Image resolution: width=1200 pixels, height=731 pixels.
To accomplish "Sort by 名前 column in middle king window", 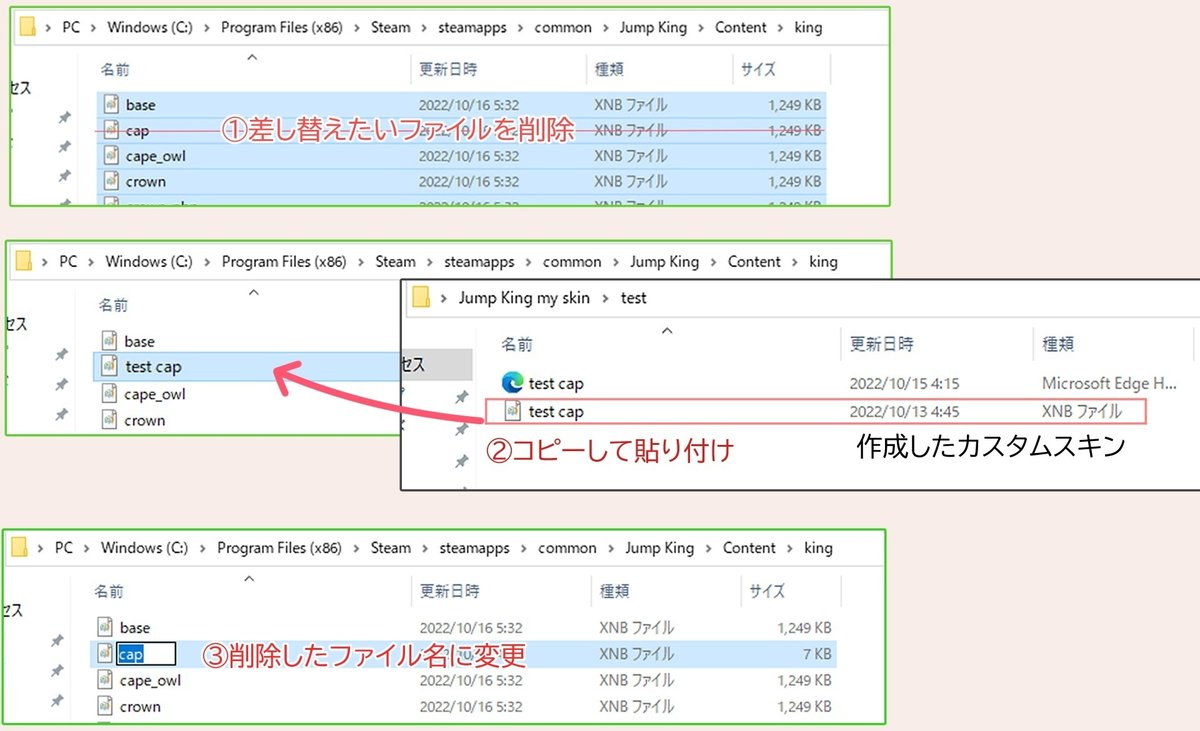I will point(113,305).
